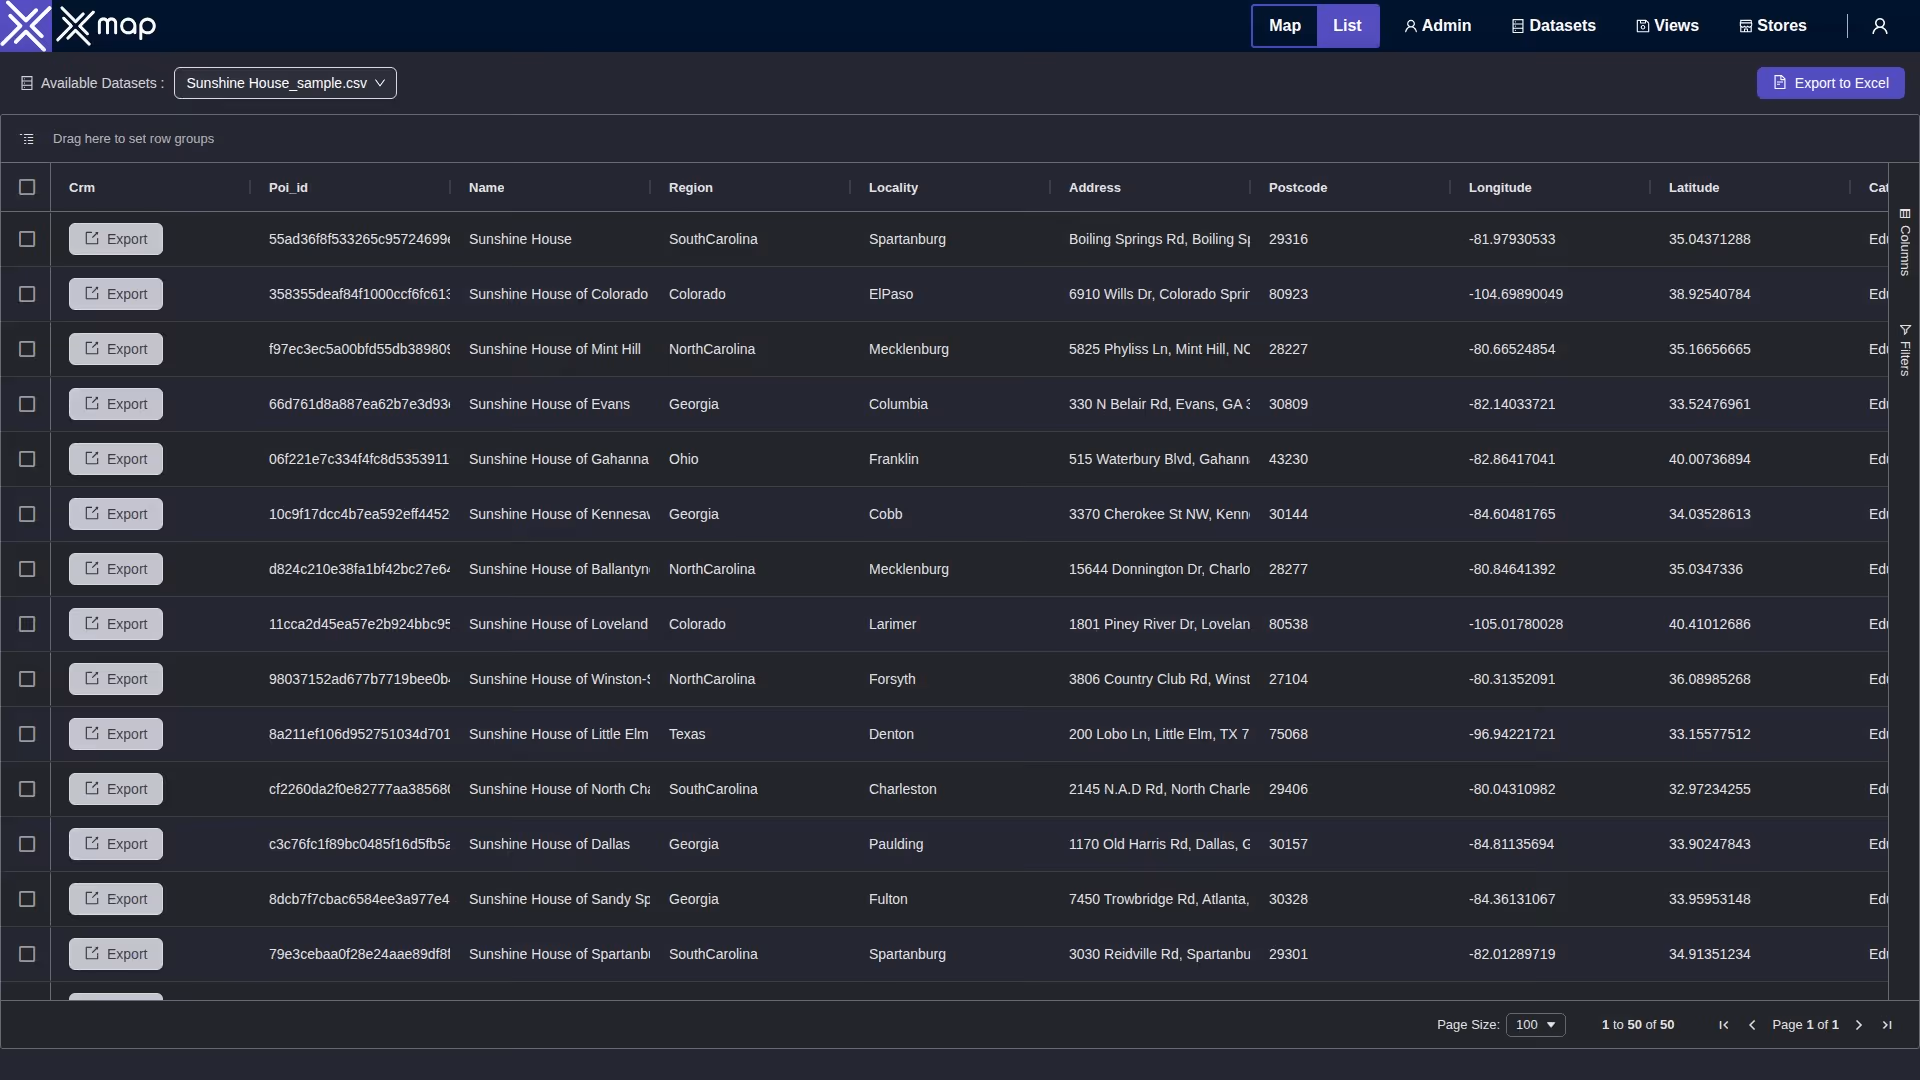Check Sunshine House of Kennesaw checkbox

27,514
